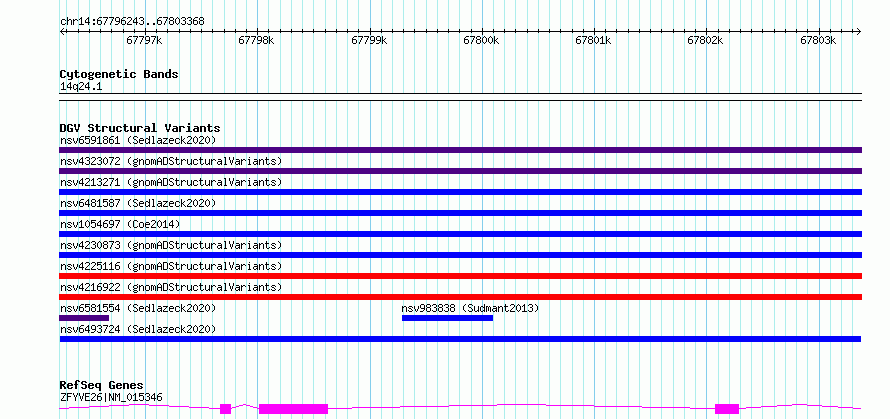
Task: Click the nsv6481587 (Sedlazeck2020) label text
Action: [x=138, y=203]
